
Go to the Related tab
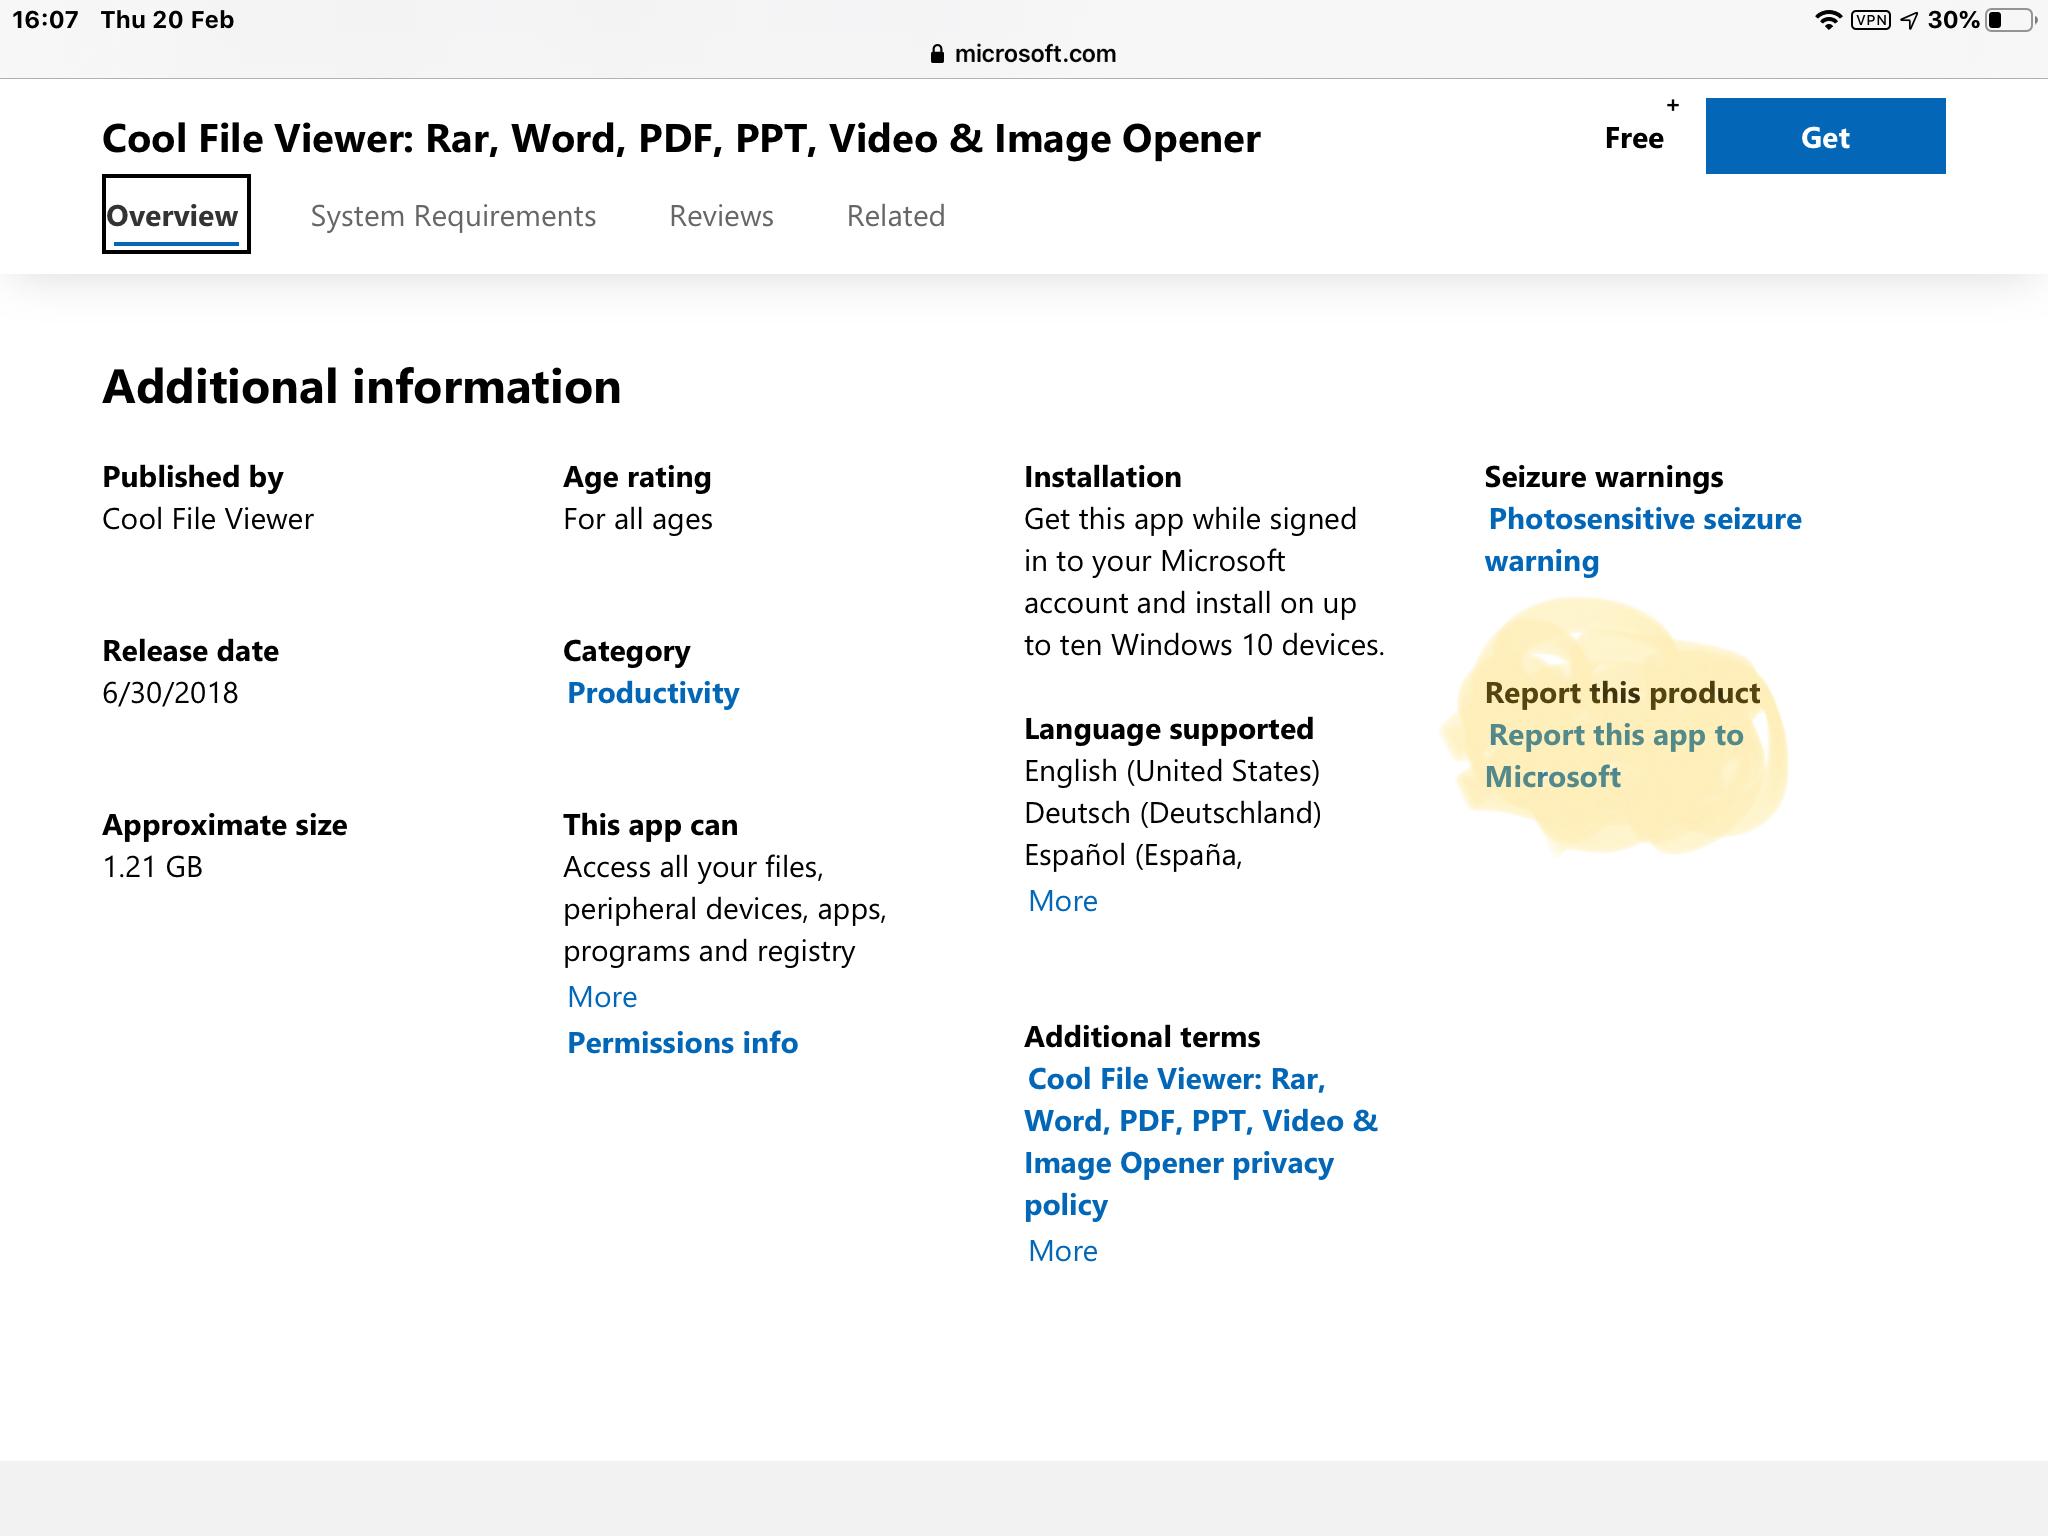click(895, 216)
